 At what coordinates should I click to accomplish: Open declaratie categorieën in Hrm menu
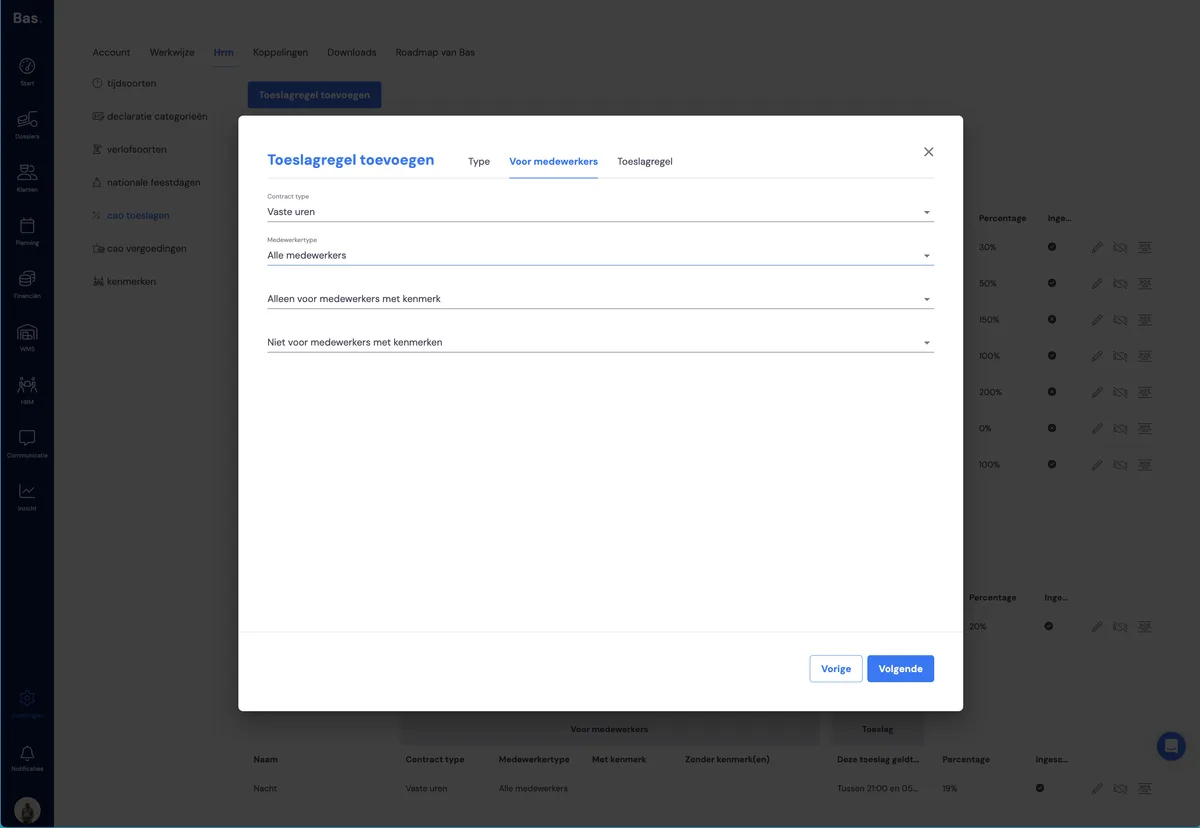coord(150,116)
